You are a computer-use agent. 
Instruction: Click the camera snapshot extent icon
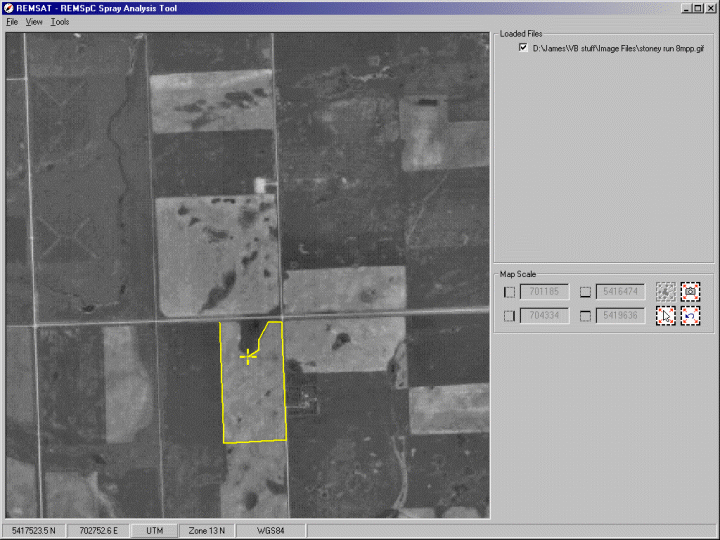(690, 292)
